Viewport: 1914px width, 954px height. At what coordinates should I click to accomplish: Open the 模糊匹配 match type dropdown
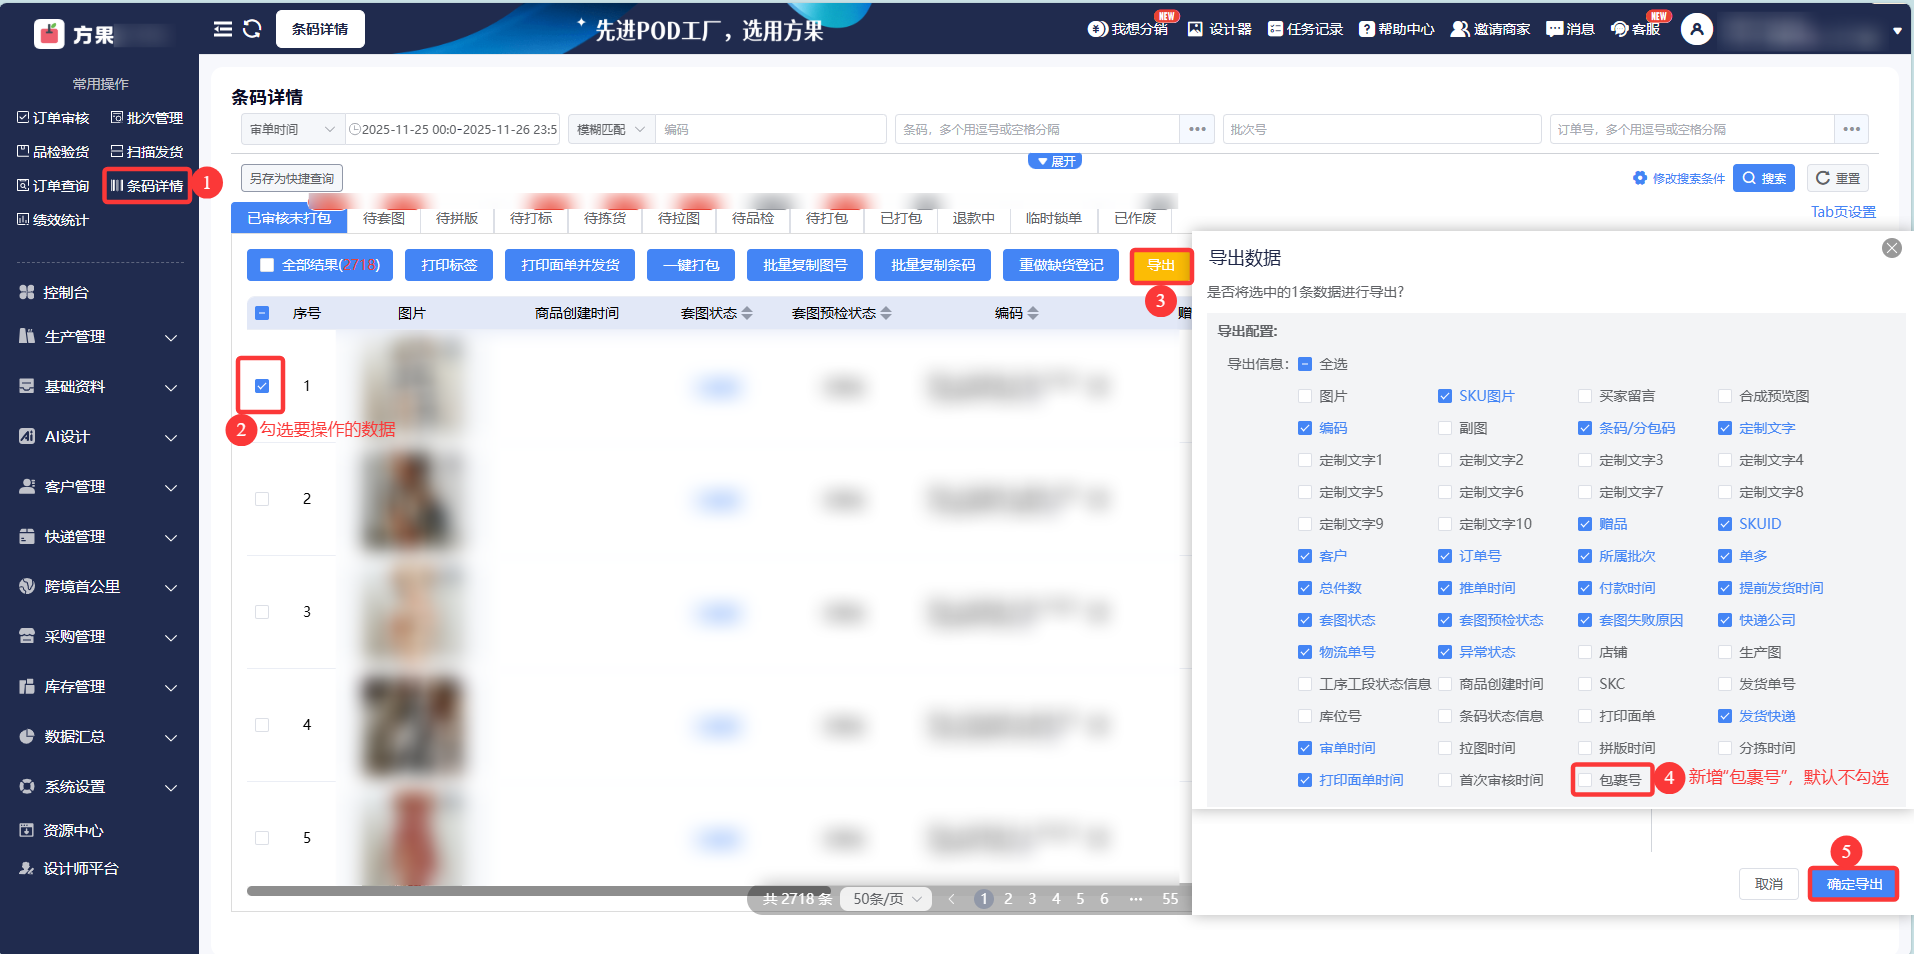611,129
